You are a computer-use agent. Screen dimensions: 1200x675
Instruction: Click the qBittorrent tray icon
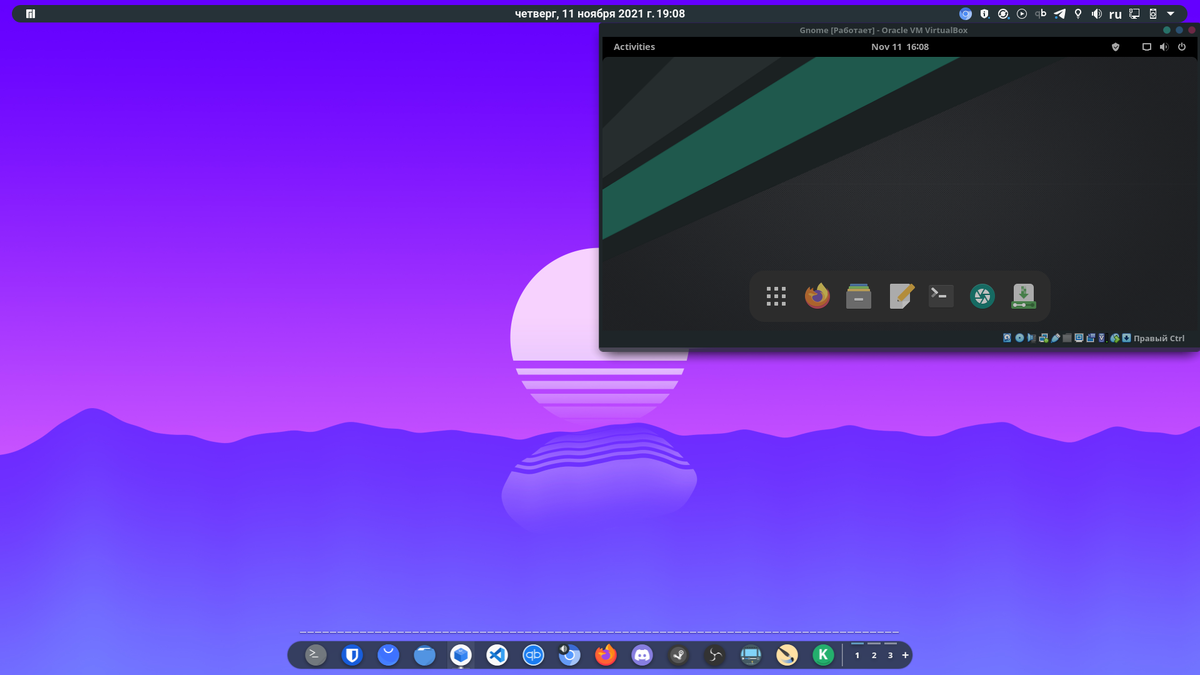pos(1040,14)
